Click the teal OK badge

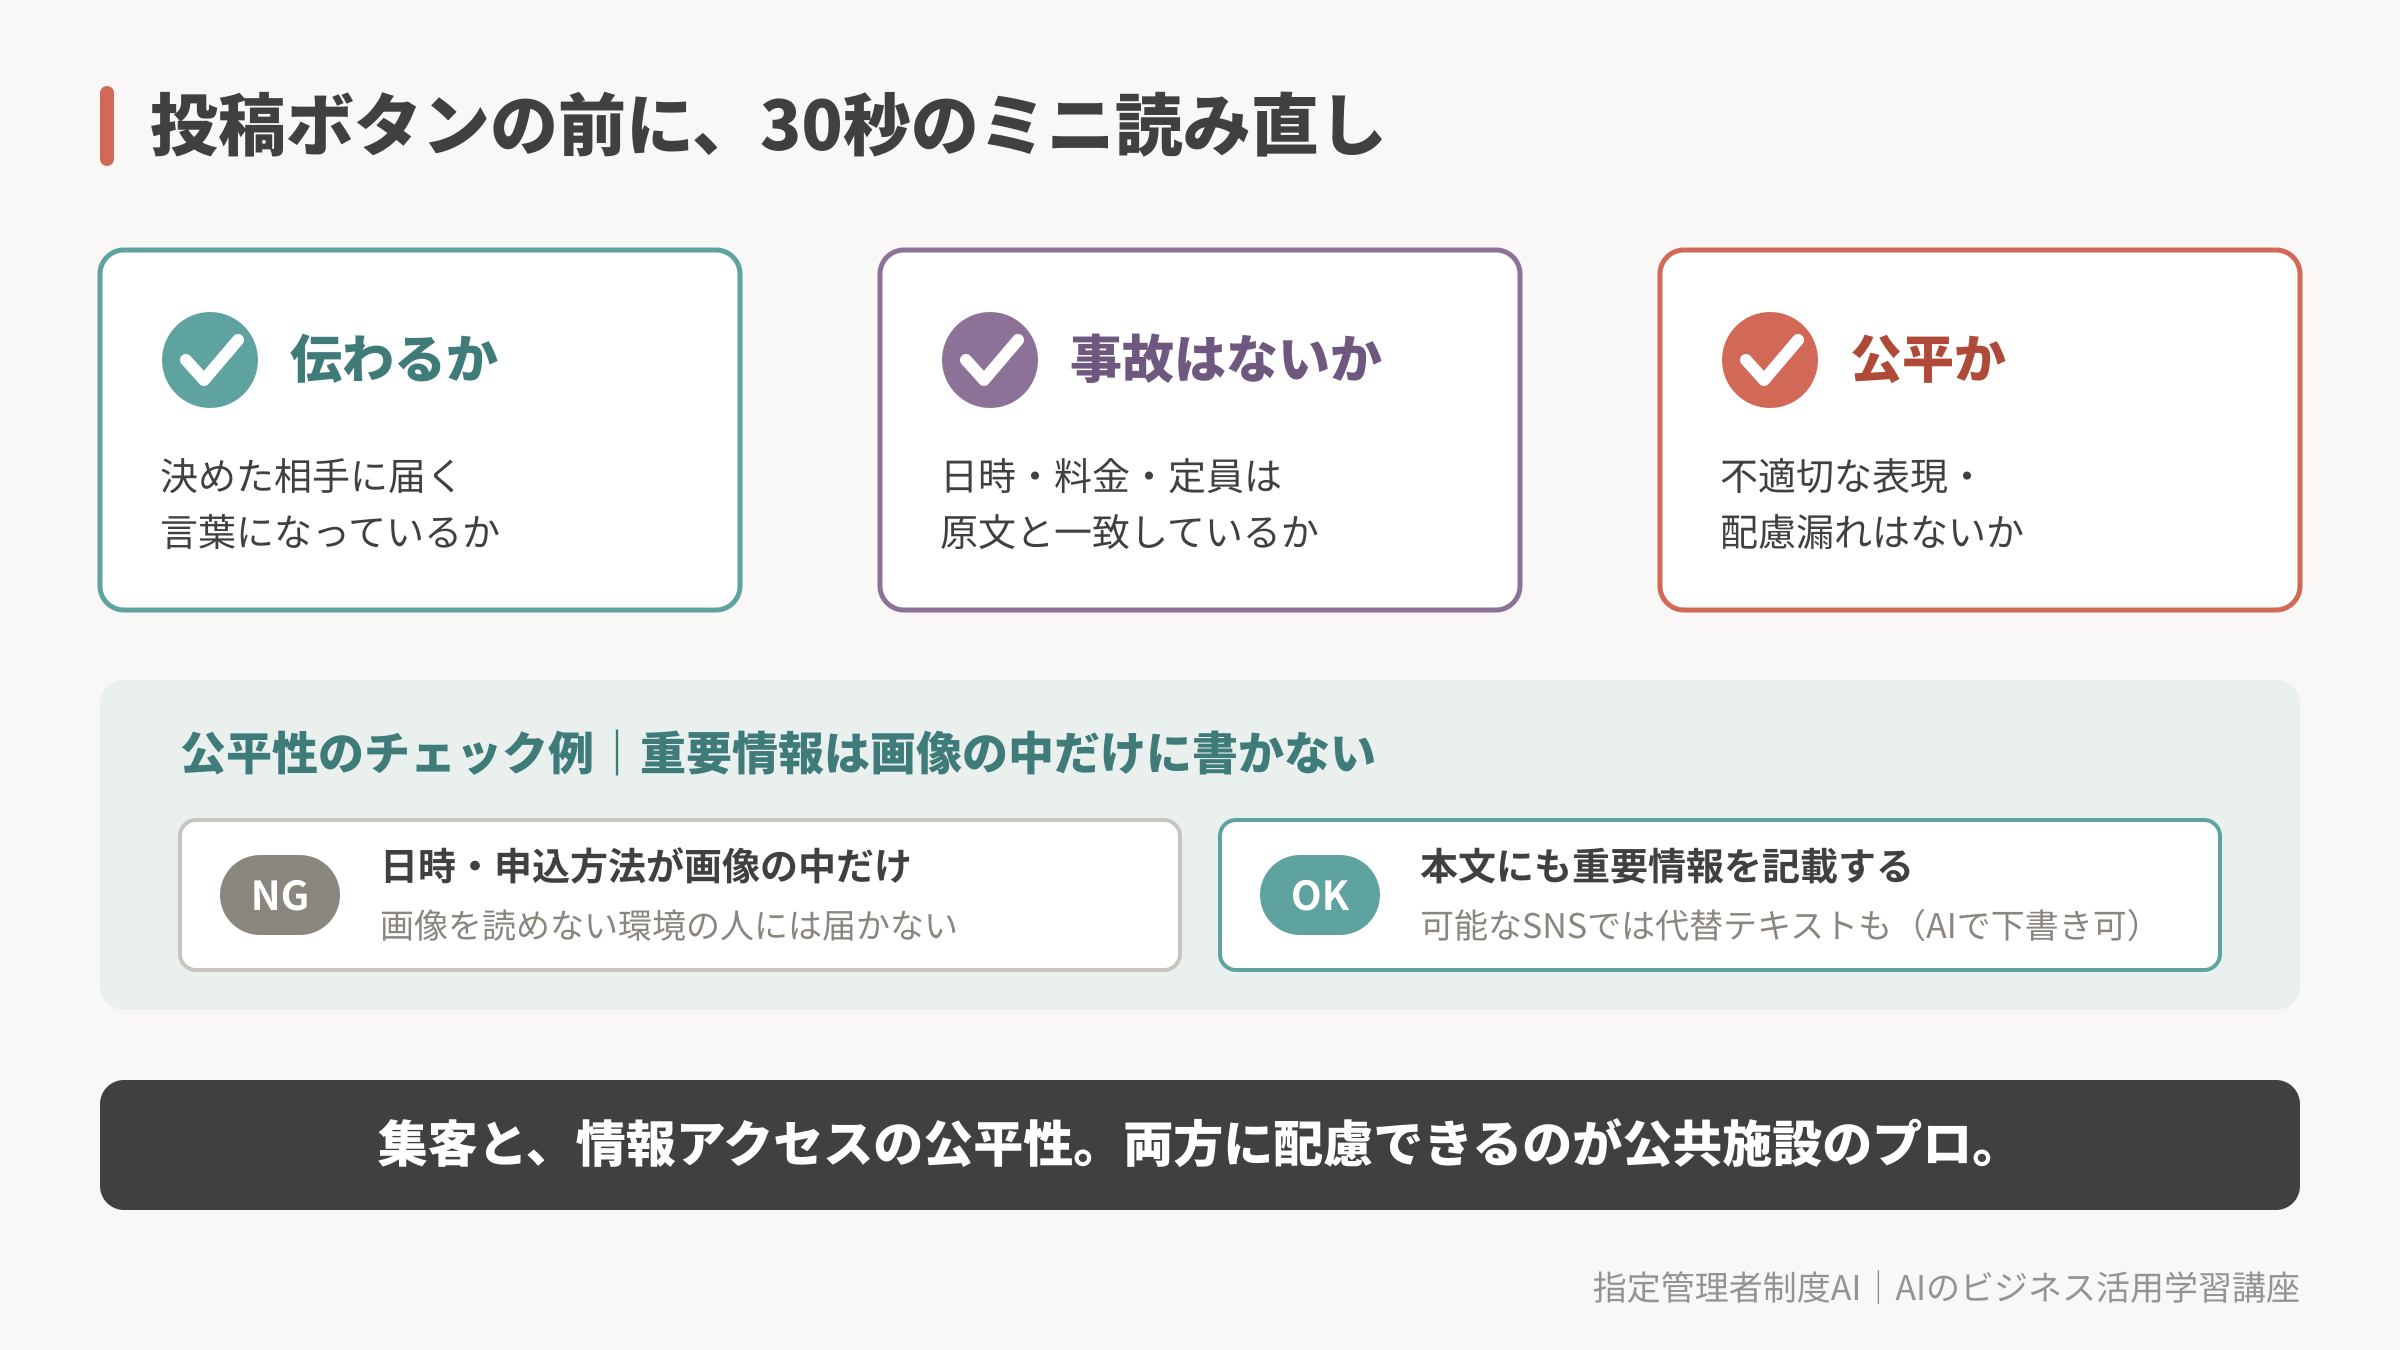[x=1320, y=895]
